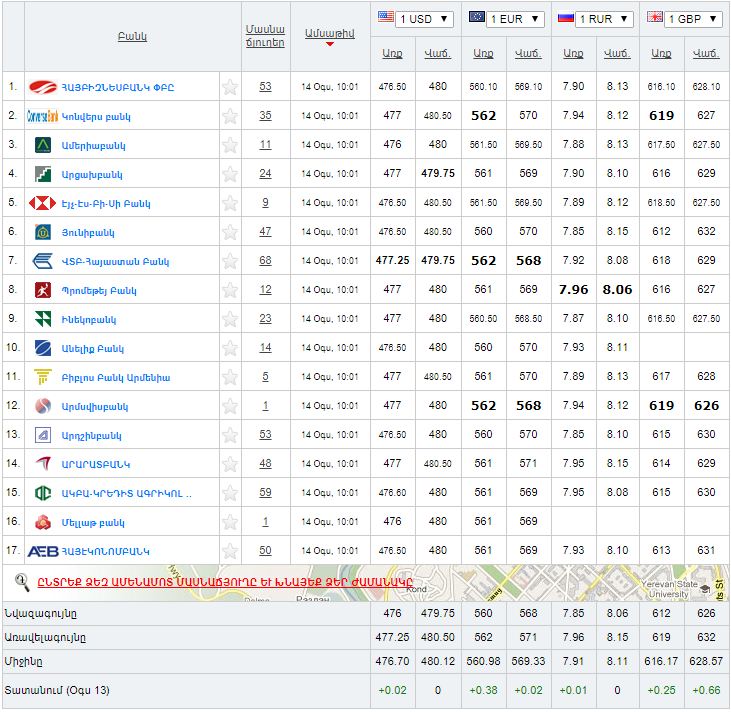731x712 pixels.
Task: Click the VTB-Armenia Bank logo
Action: 42,261
